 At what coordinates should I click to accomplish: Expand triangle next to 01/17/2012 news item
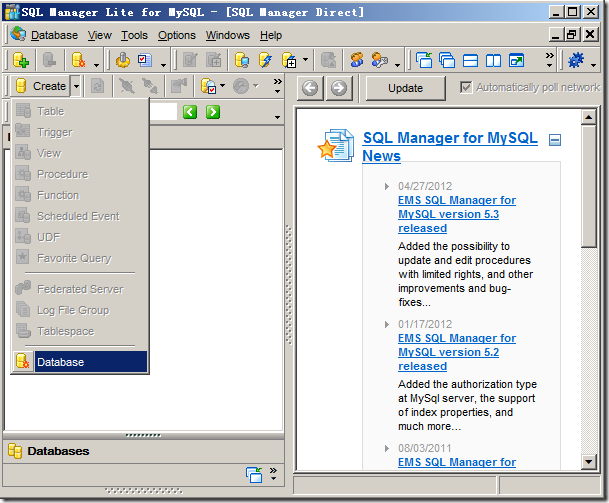pyautogui.click(x=386, y=324)
